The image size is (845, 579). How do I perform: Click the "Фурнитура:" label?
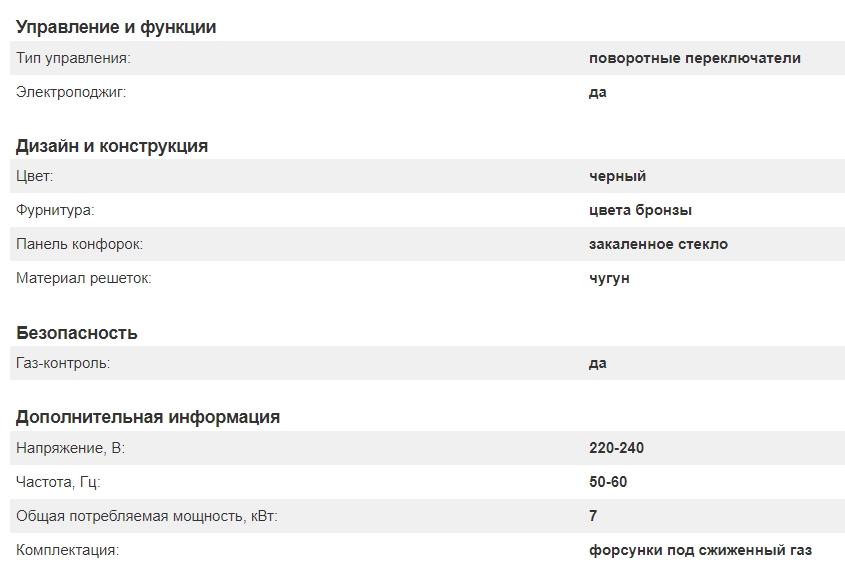click(x=55, y=210)
